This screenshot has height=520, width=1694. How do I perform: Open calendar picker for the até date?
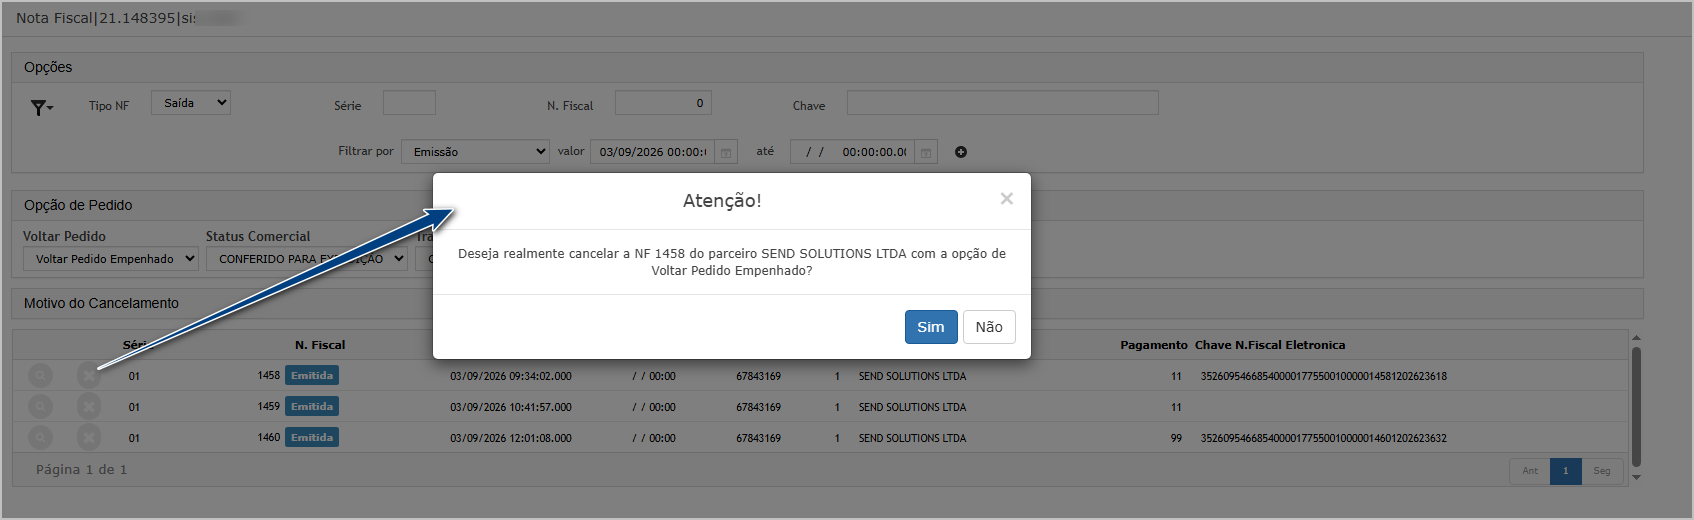coord(926,152)
